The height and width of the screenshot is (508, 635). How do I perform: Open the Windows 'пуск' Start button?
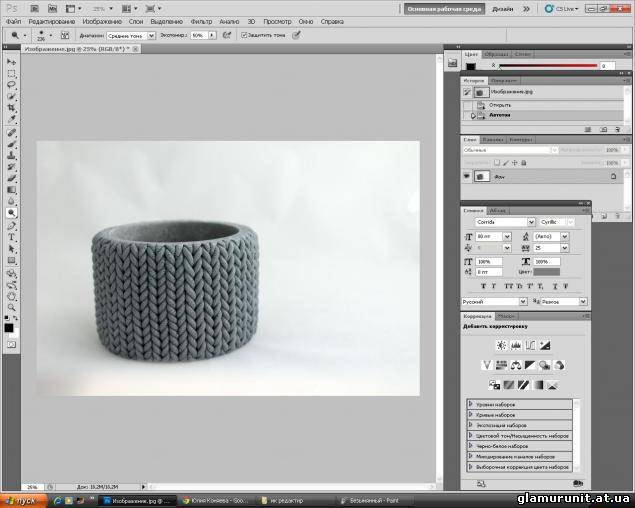tap(23, 501)
